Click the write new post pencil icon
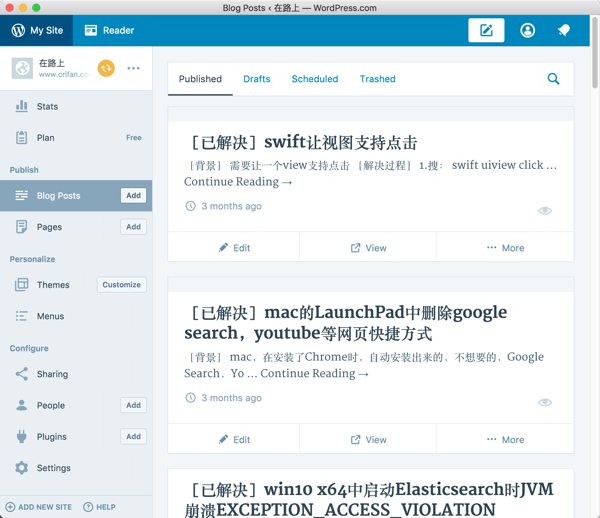This screenshot has height=518, width=600. point(486,30)
